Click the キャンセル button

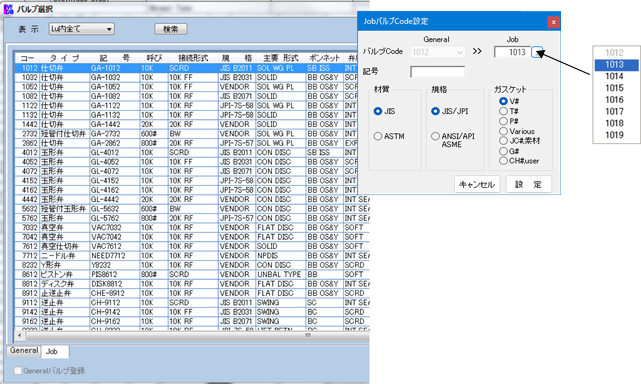point(477,184)
